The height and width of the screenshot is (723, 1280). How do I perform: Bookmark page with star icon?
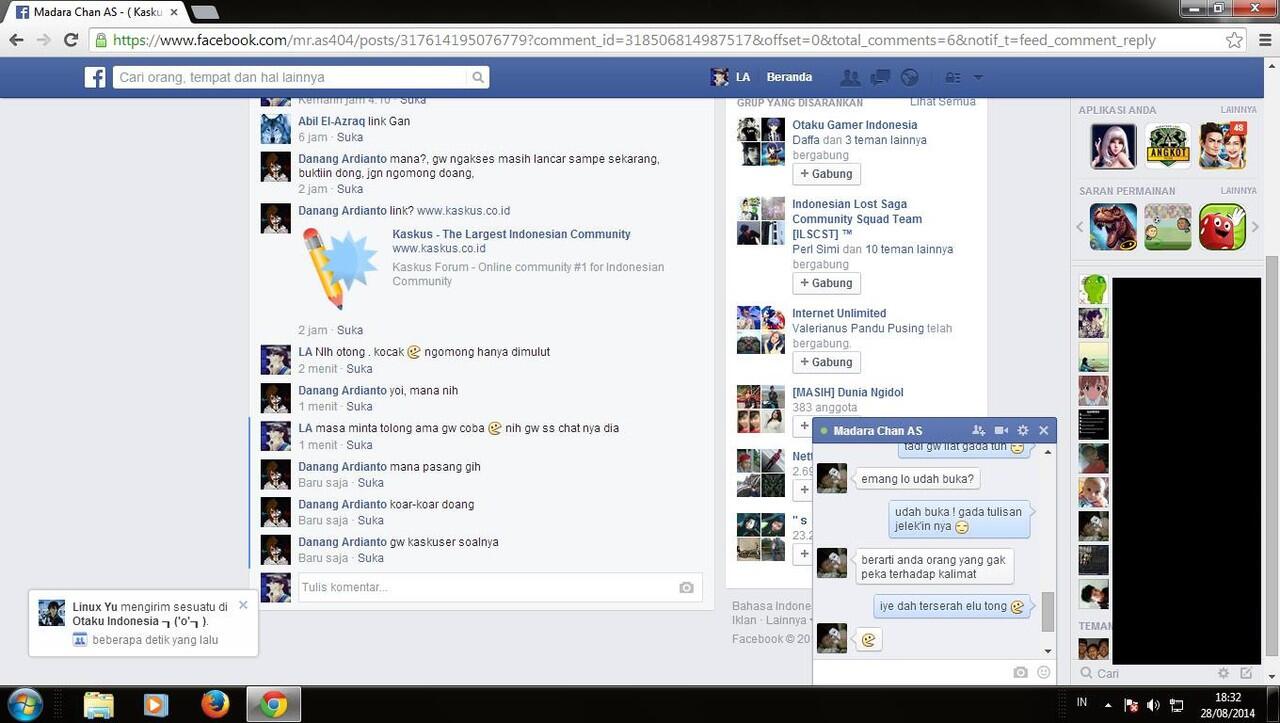point(1234,40)
